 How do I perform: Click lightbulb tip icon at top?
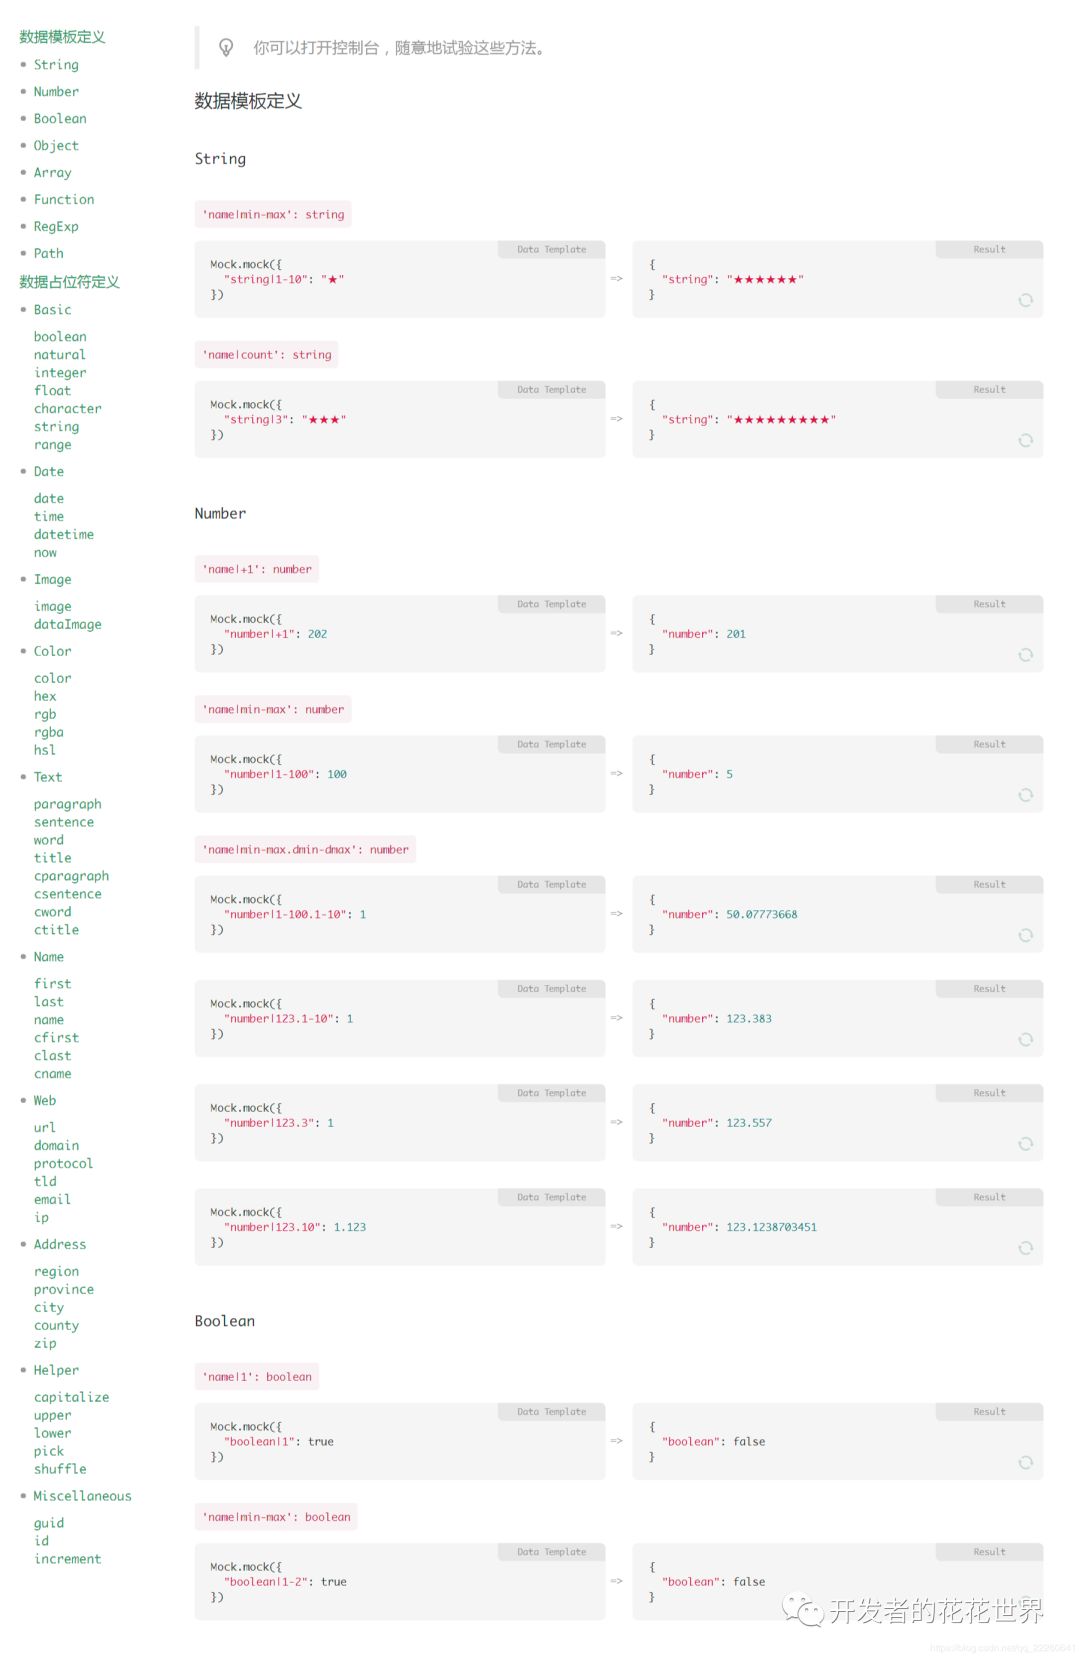226,47
